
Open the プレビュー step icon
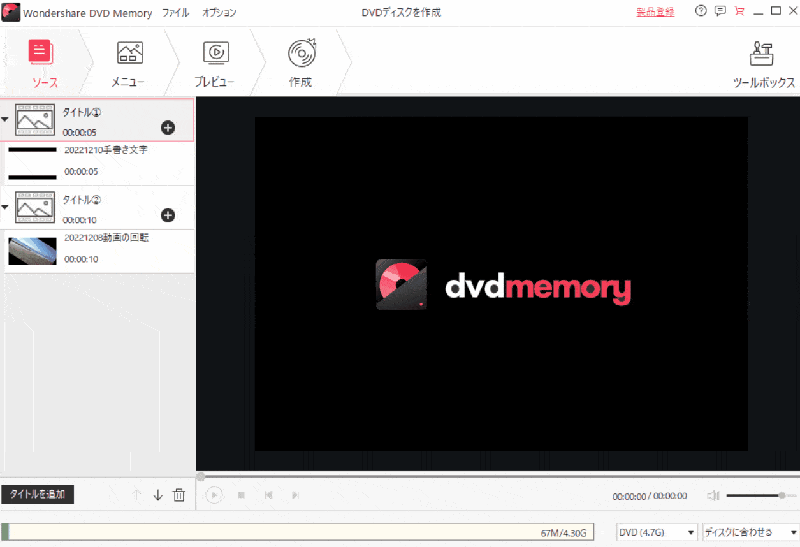click(216, 53)
